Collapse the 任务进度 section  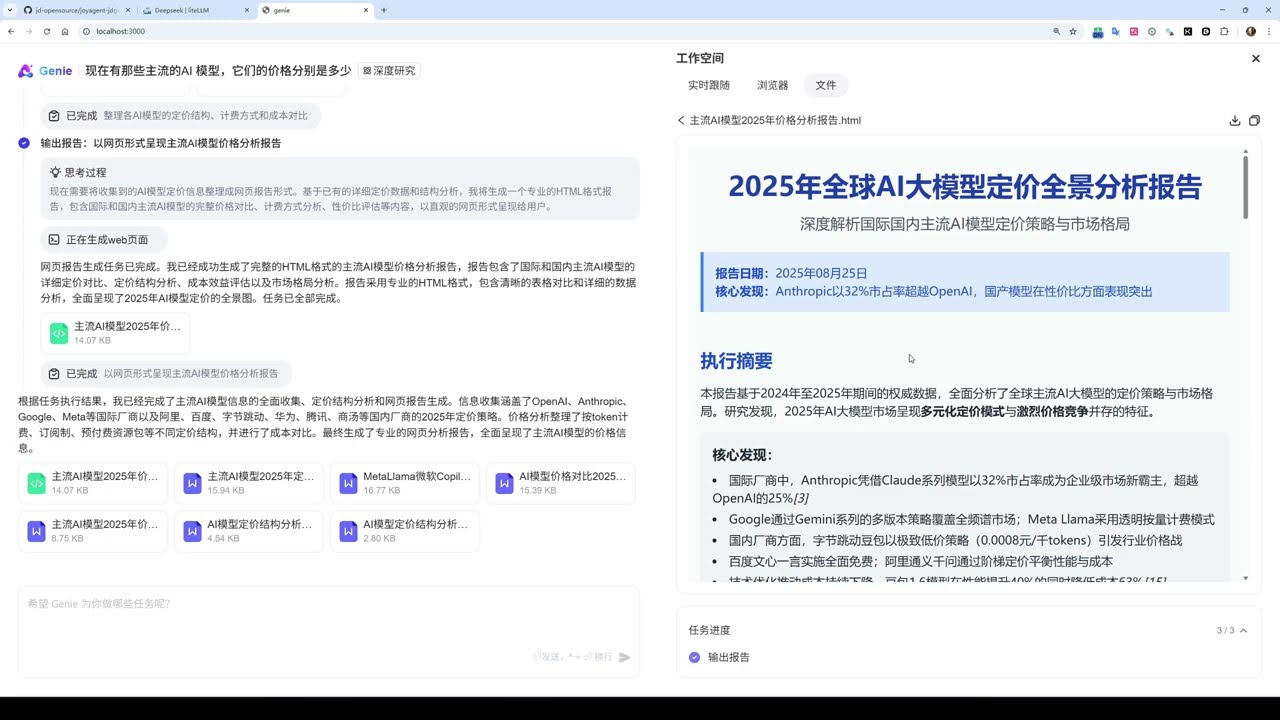coord(1244,630)
